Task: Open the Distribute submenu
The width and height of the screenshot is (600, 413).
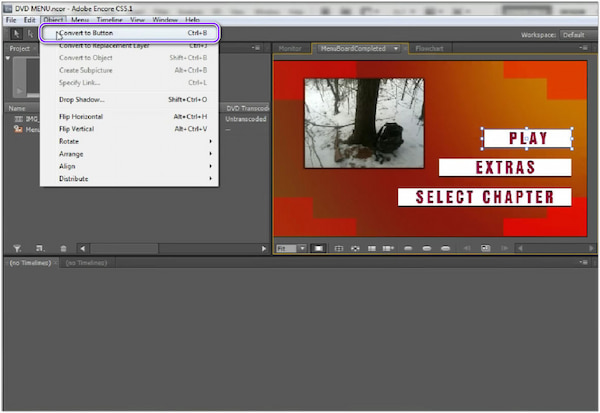Action: 129,178
